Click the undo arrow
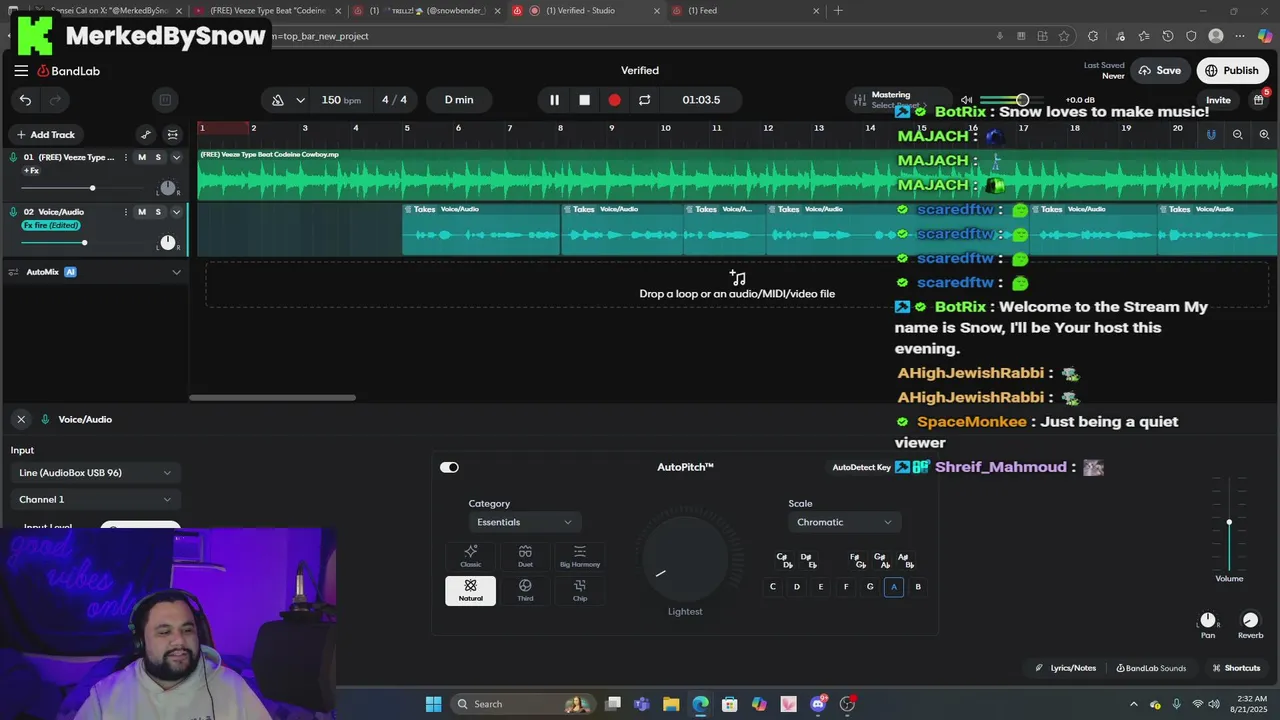 [x=25, y=100]
